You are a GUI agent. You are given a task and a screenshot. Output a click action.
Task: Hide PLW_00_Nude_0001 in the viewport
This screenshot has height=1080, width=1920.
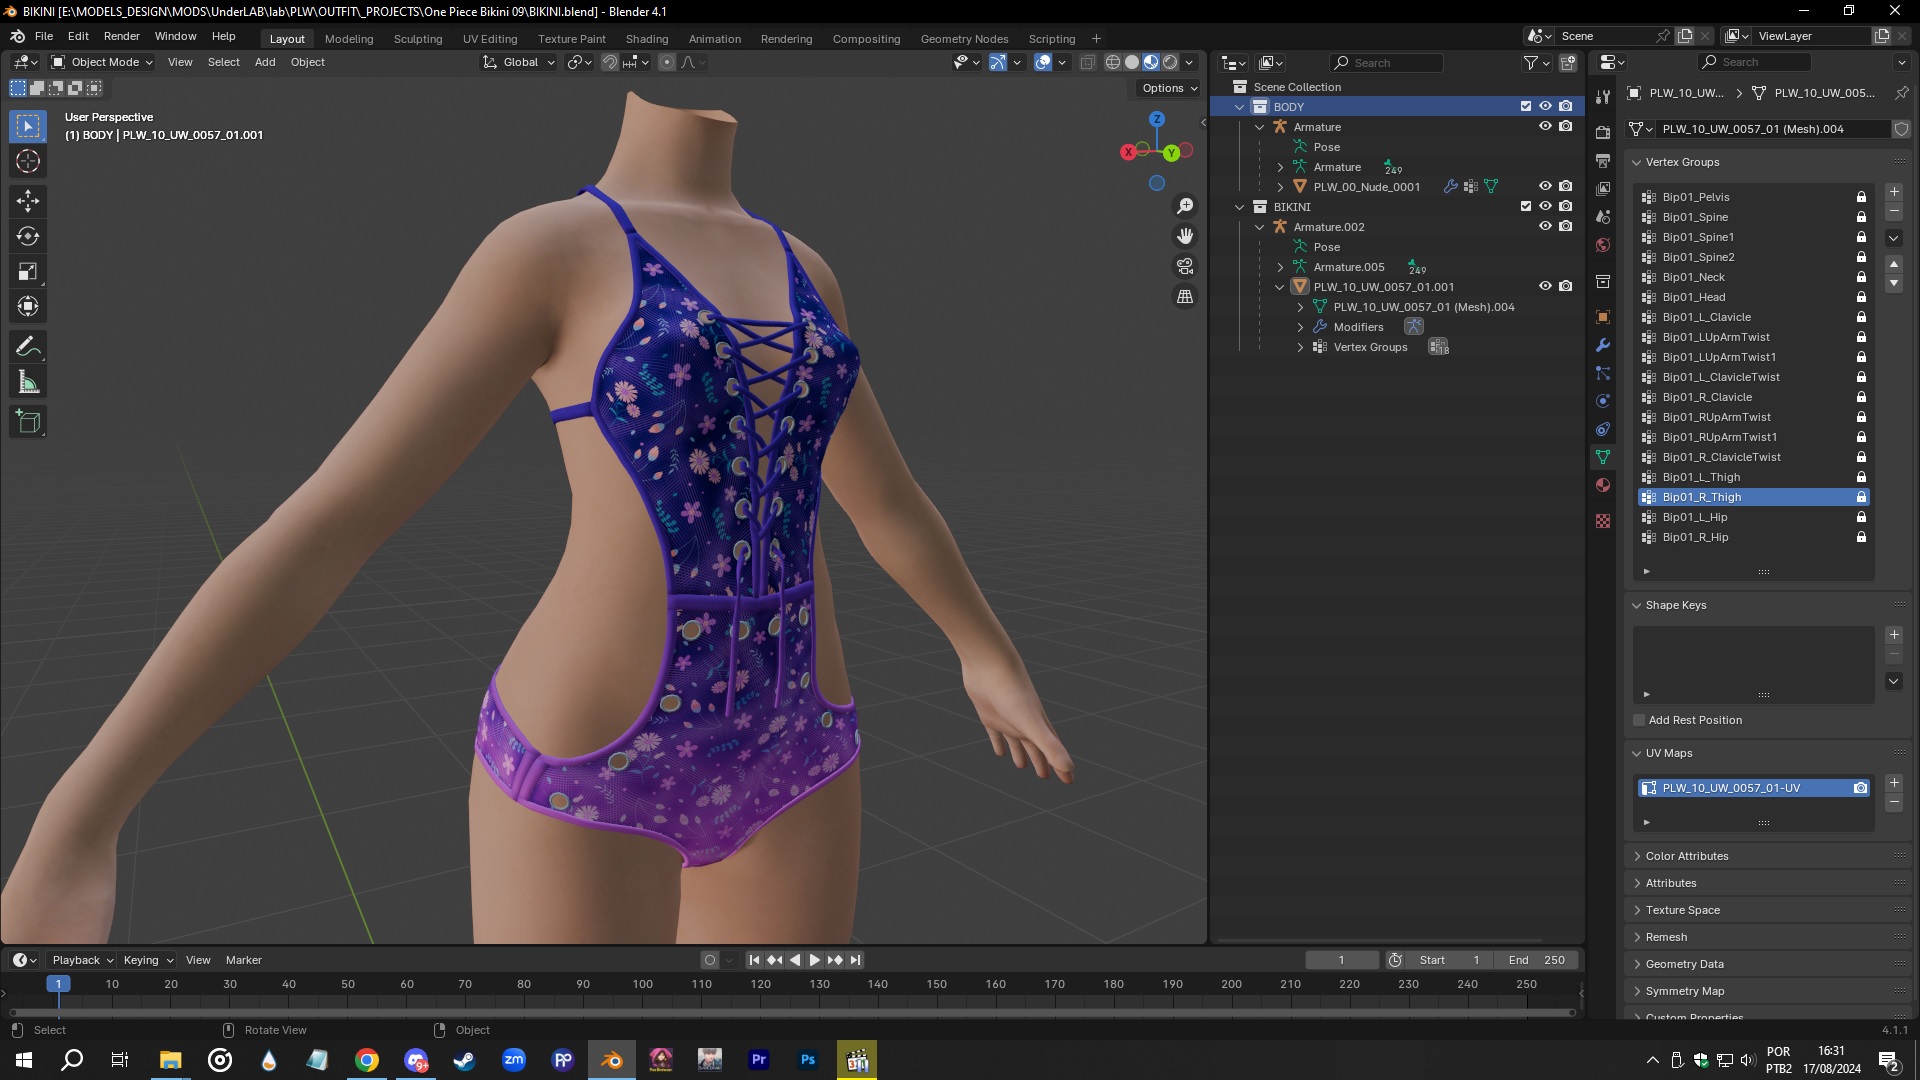[1545, 186]
